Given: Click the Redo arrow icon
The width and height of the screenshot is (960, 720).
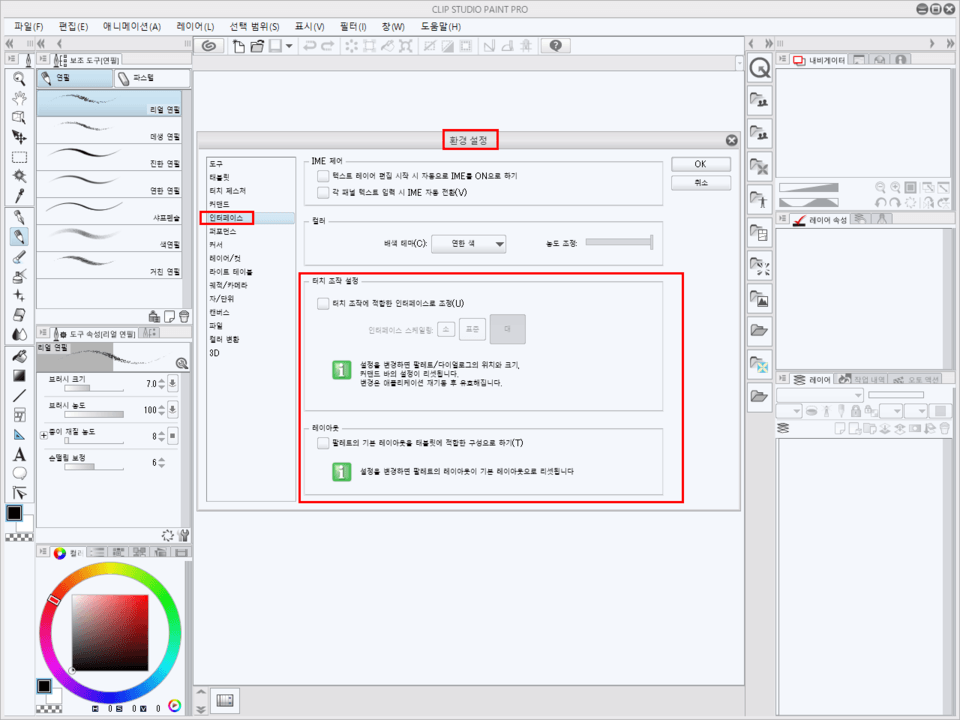Looking at the screenshot, I should [x=328, y=46].
